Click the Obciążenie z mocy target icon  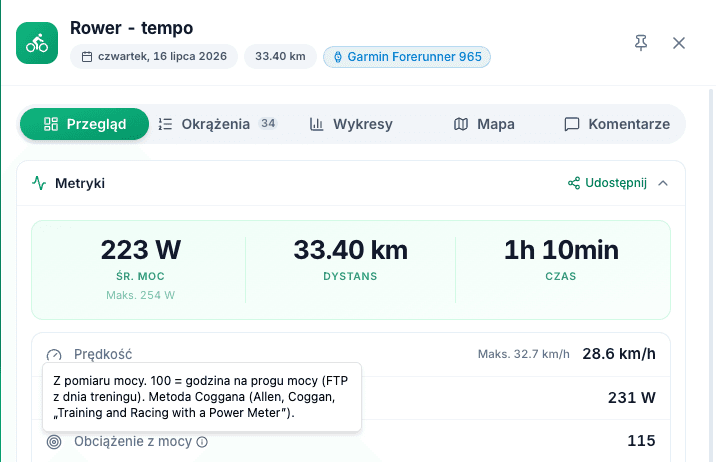(54, 442)
